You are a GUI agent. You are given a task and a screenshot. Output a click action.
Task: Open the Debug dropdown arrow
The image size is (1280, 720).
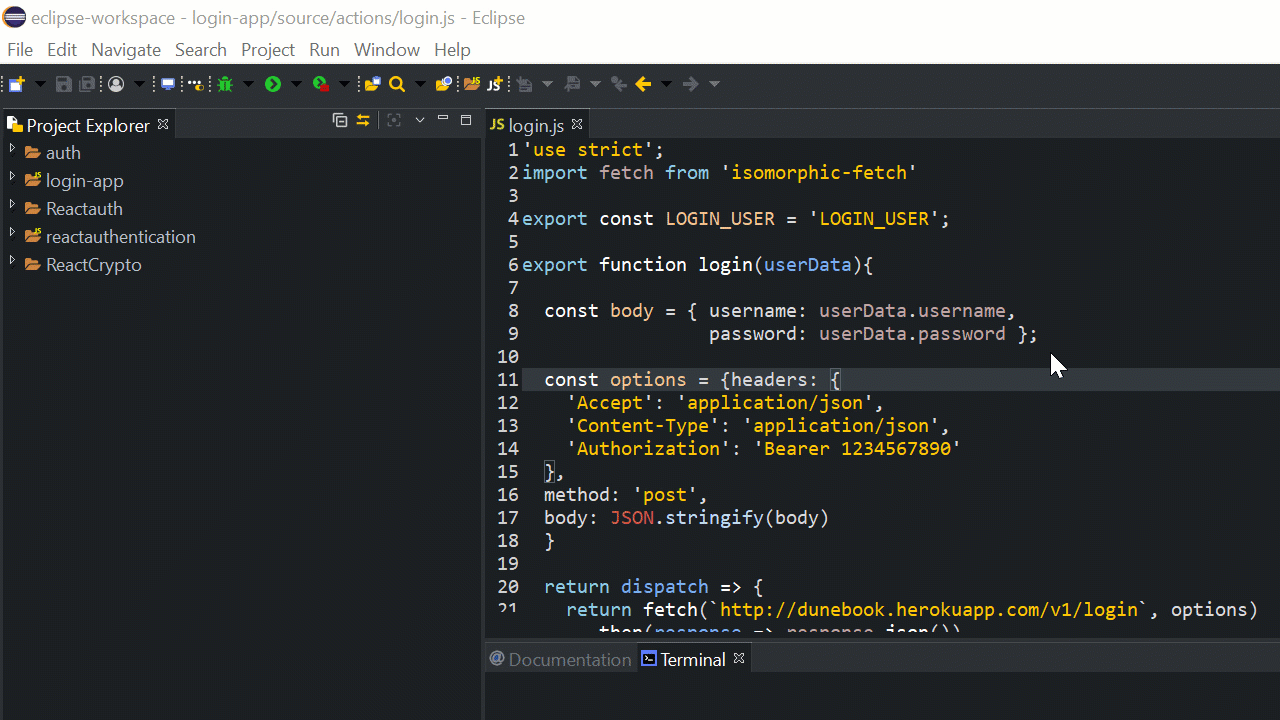coord(249,84)
